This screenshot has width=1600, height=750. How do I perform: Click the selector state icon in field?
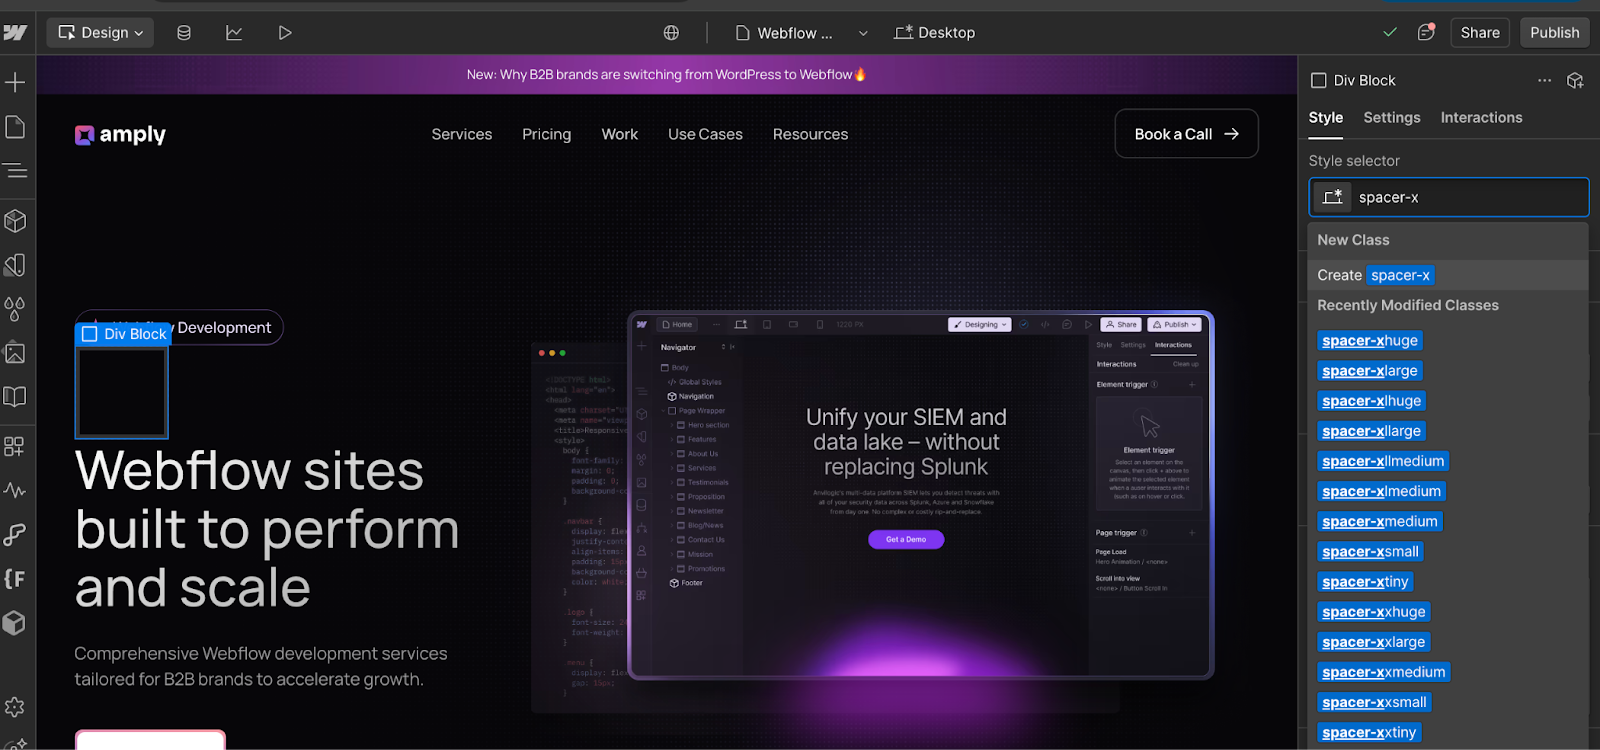coord(1333,197)
